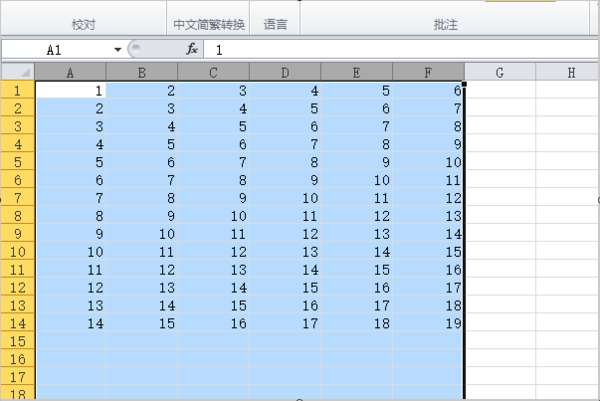The image size is (600, 401).
Task: Click cell F1 containing 6
Action: pos(428,90)
